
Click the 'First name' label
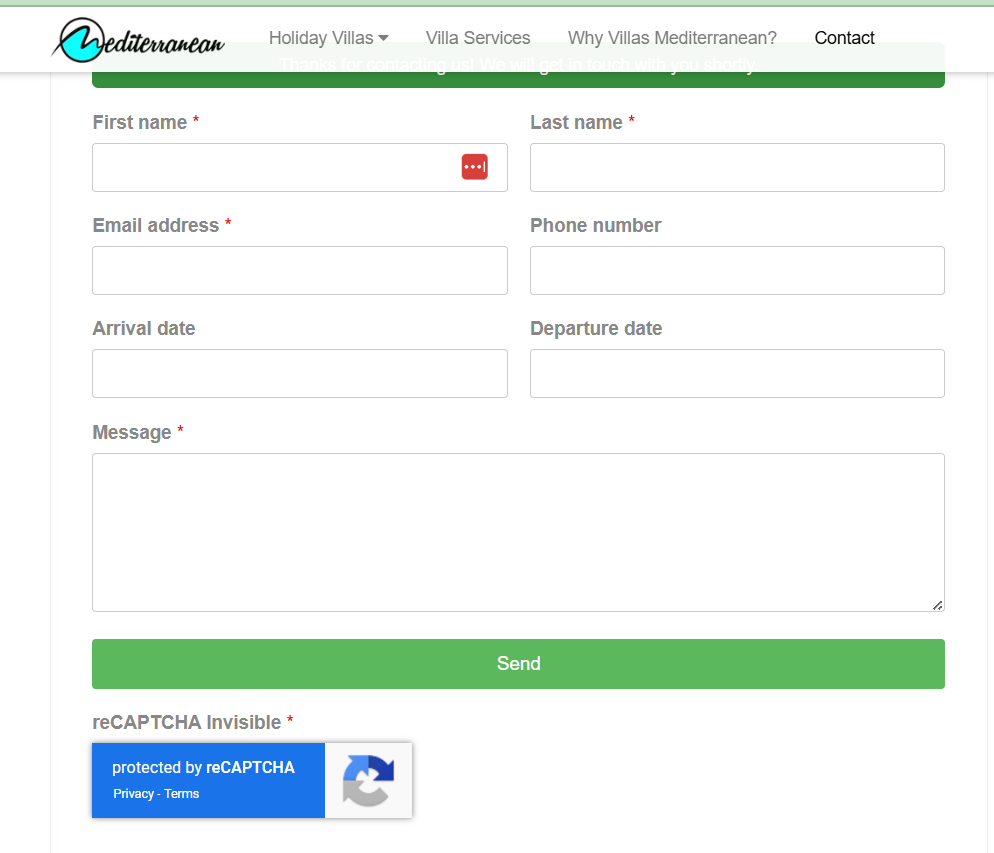point(140,122)
